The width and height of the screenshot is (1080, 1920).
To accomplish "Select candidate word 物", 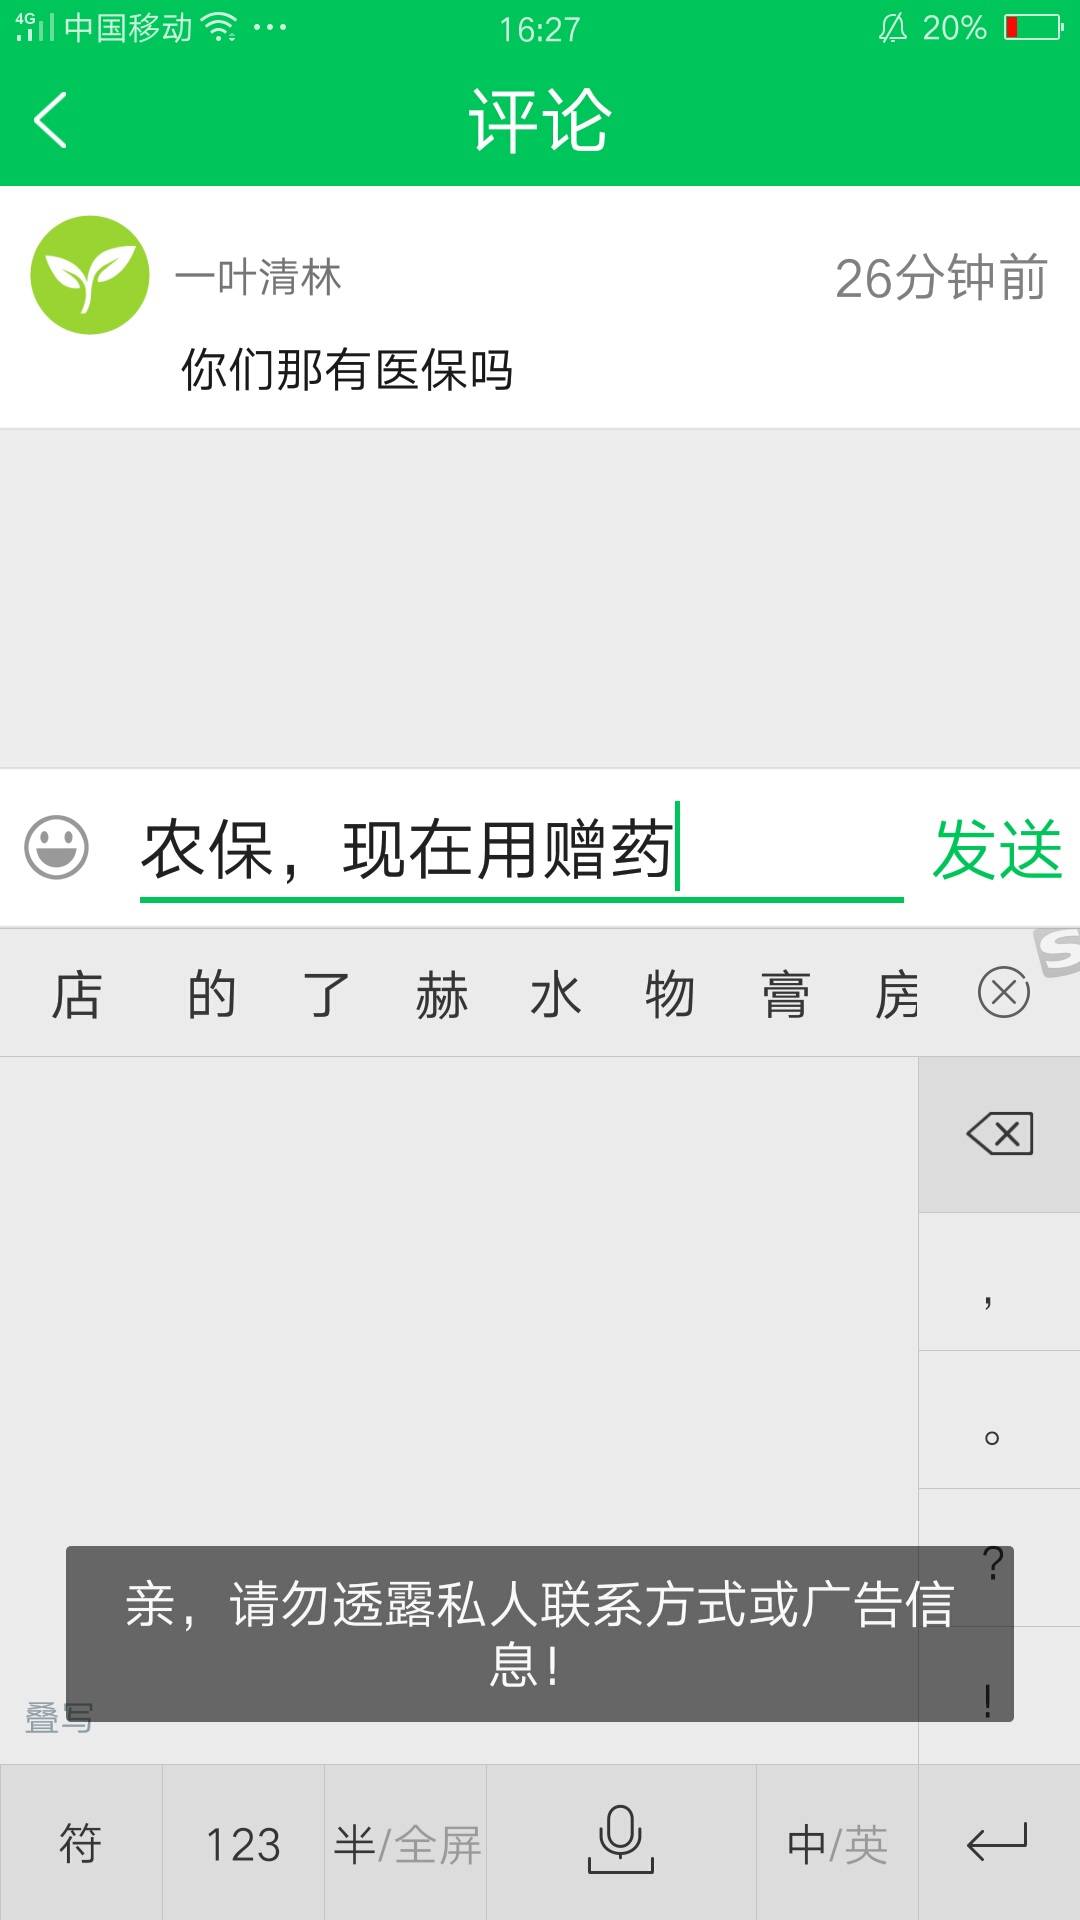I will (x=670, y=995).
